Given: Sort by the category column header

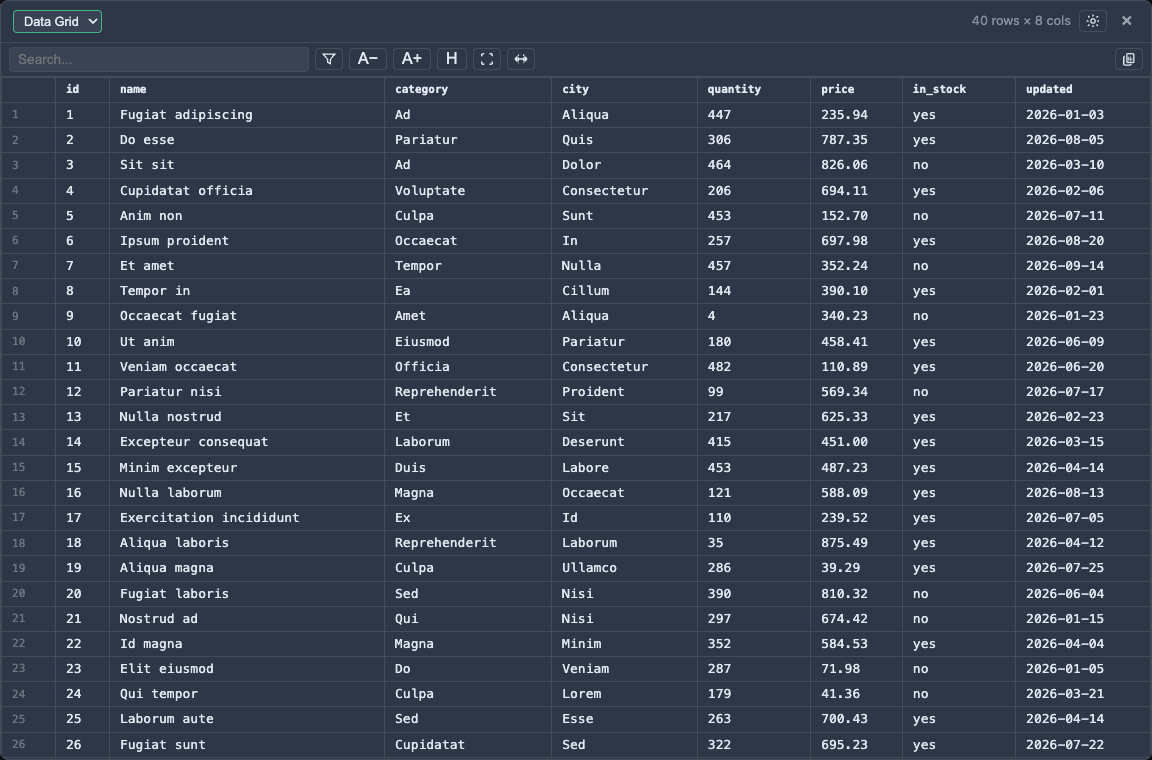Looking at the screenshot, I should tap(468, 89).
